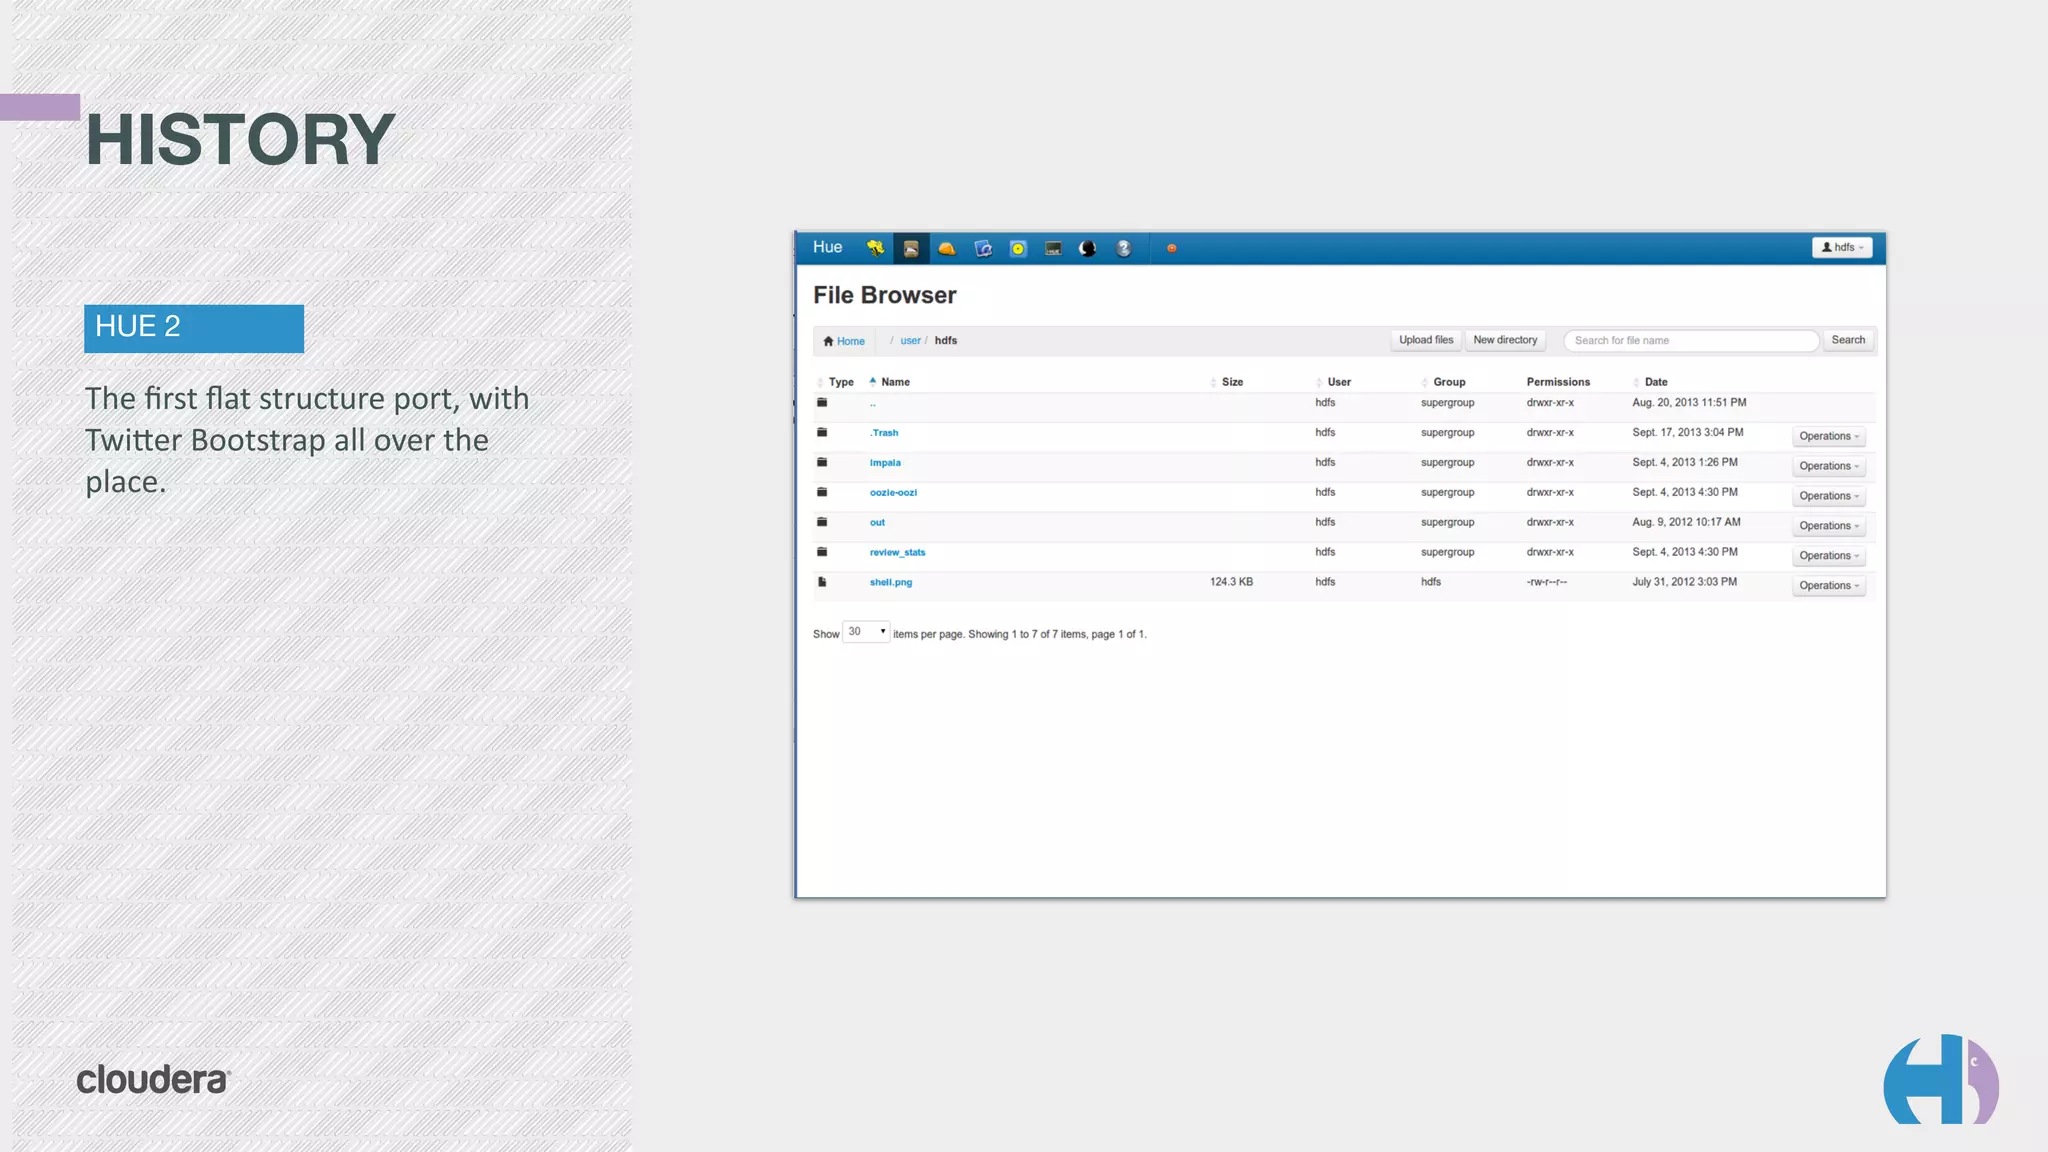The width and height of the screenshot is (2048, 1152).
Task: Click the New directory button
Action: [1504, 340]
